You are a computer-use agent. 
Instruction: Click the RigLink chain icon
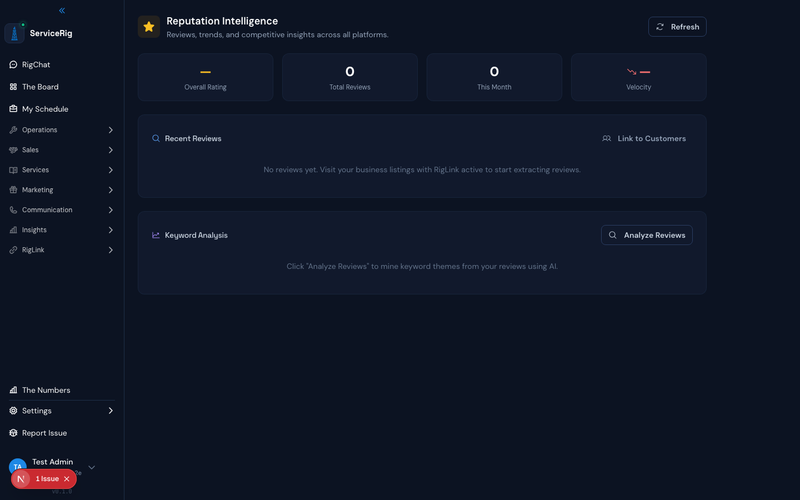pos(13,250)
